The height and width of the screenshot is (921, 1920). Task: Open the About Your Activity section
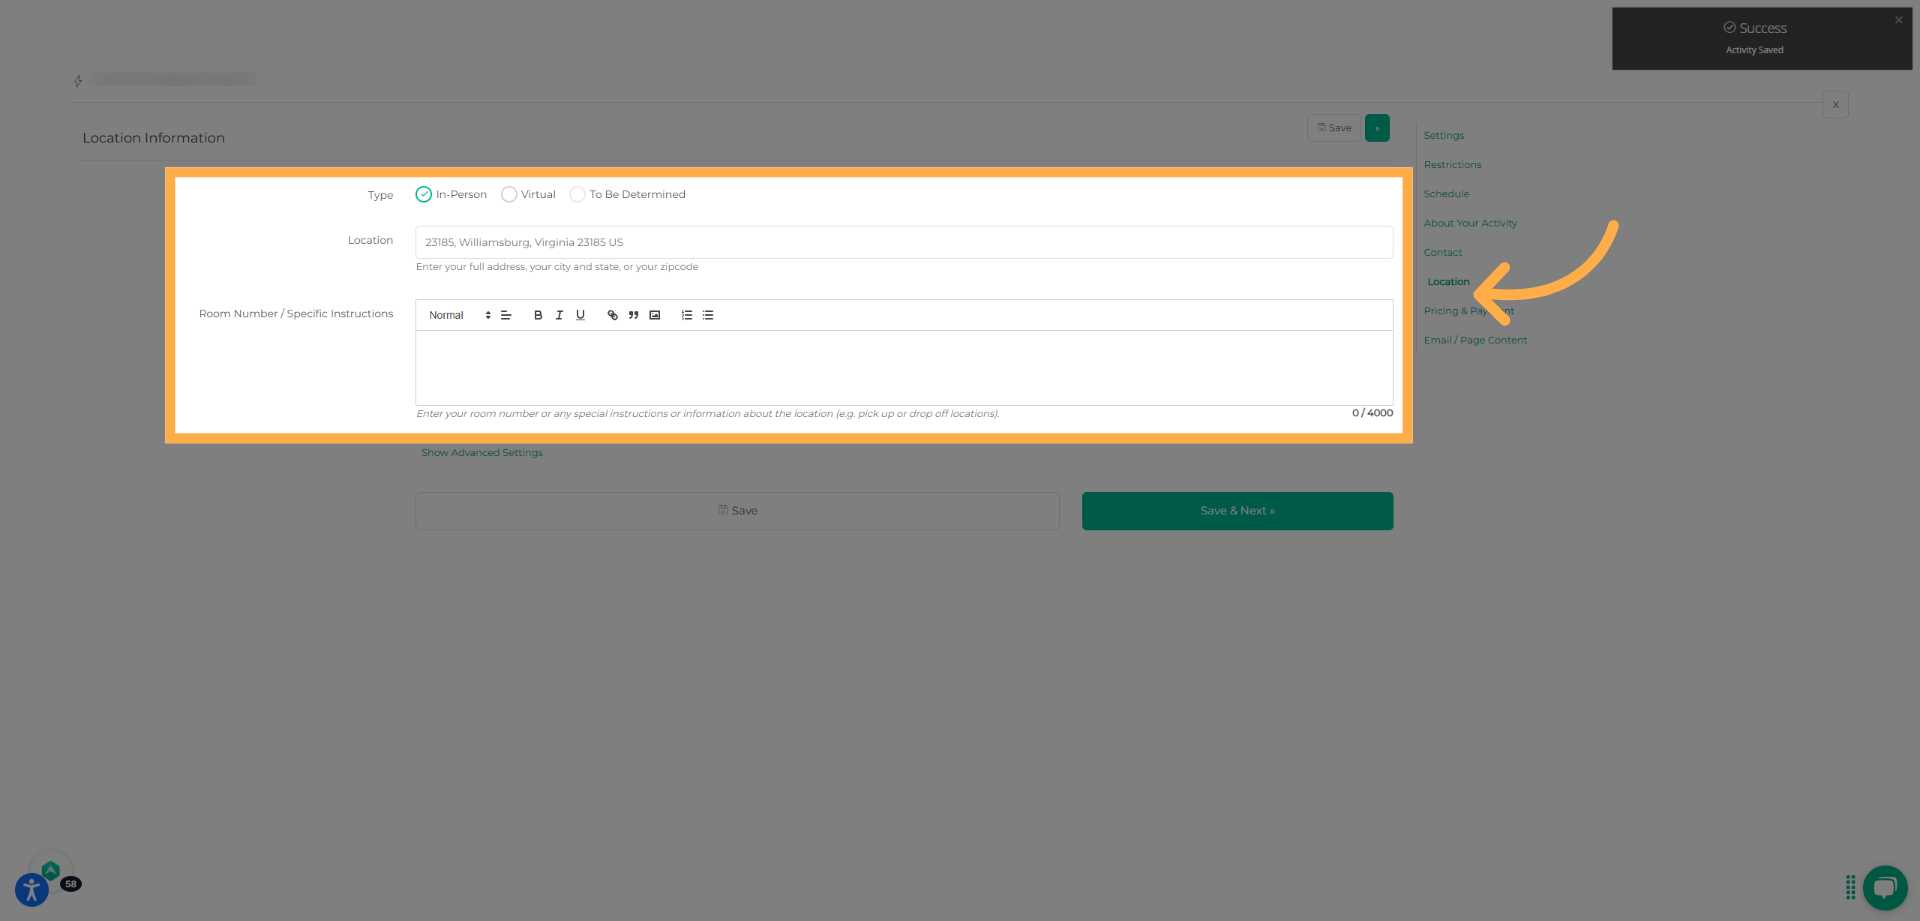1470,223
